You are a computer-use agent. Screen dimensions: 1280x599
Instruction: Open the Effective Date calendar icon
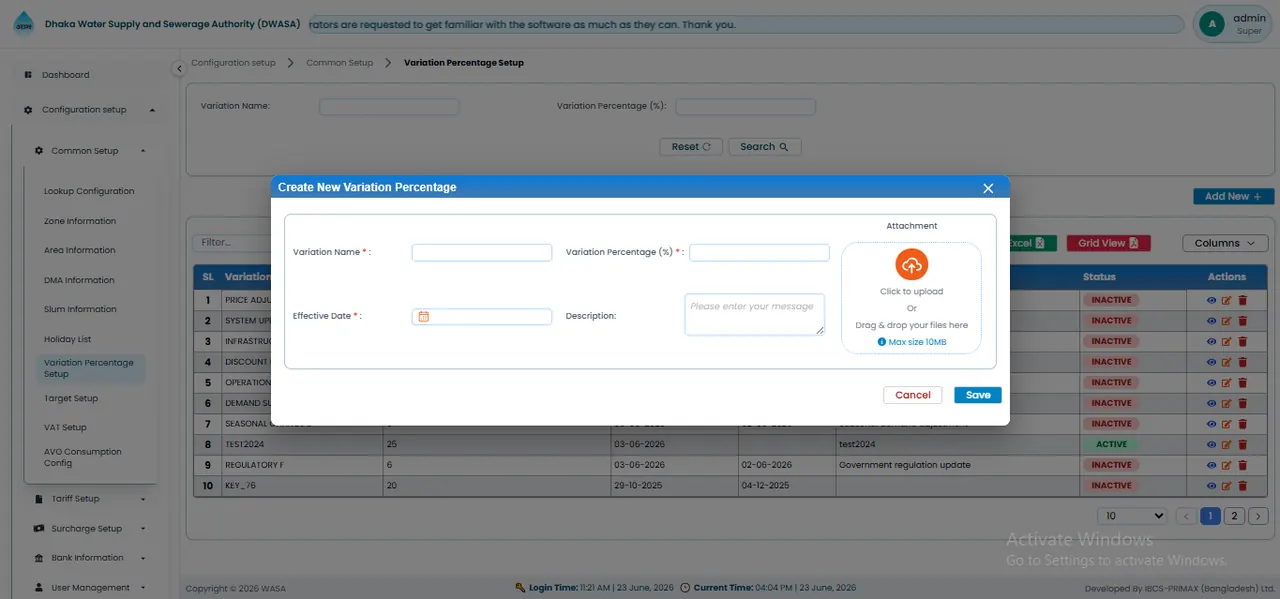click(x=424, y=316)
